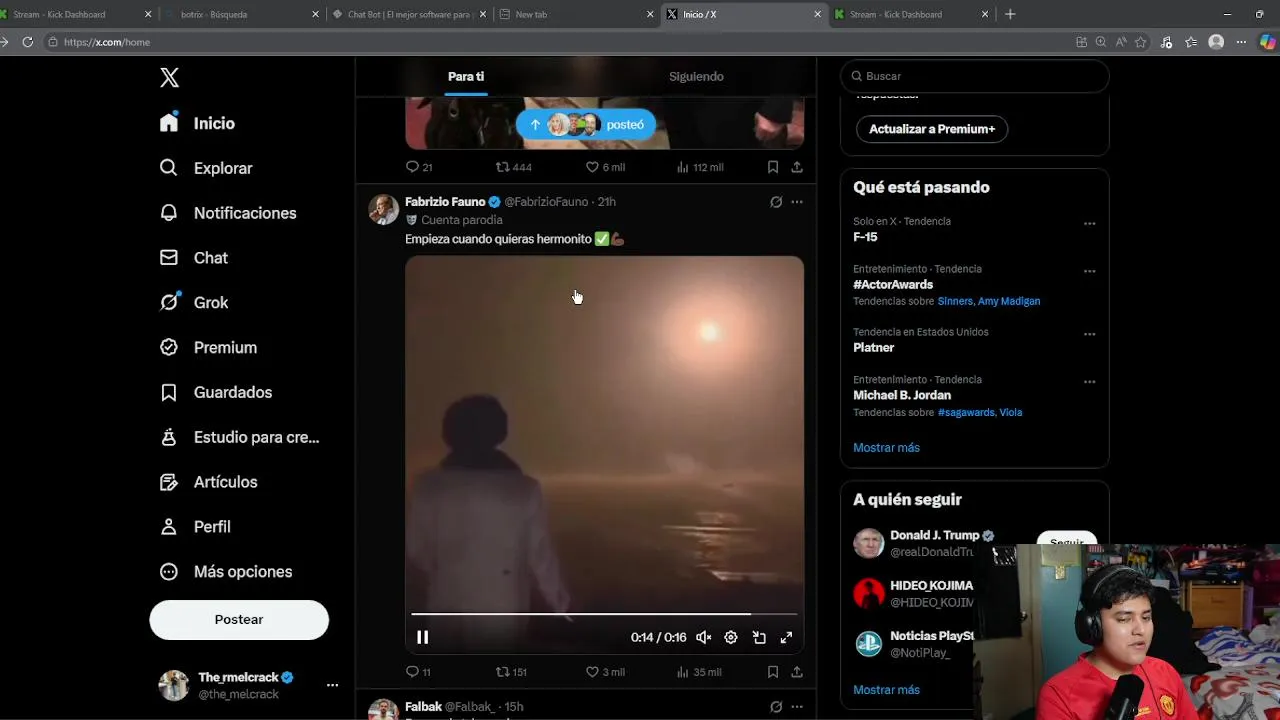1280x720 pixels.
Task: Open video settings gear
Action: (731, 638)
